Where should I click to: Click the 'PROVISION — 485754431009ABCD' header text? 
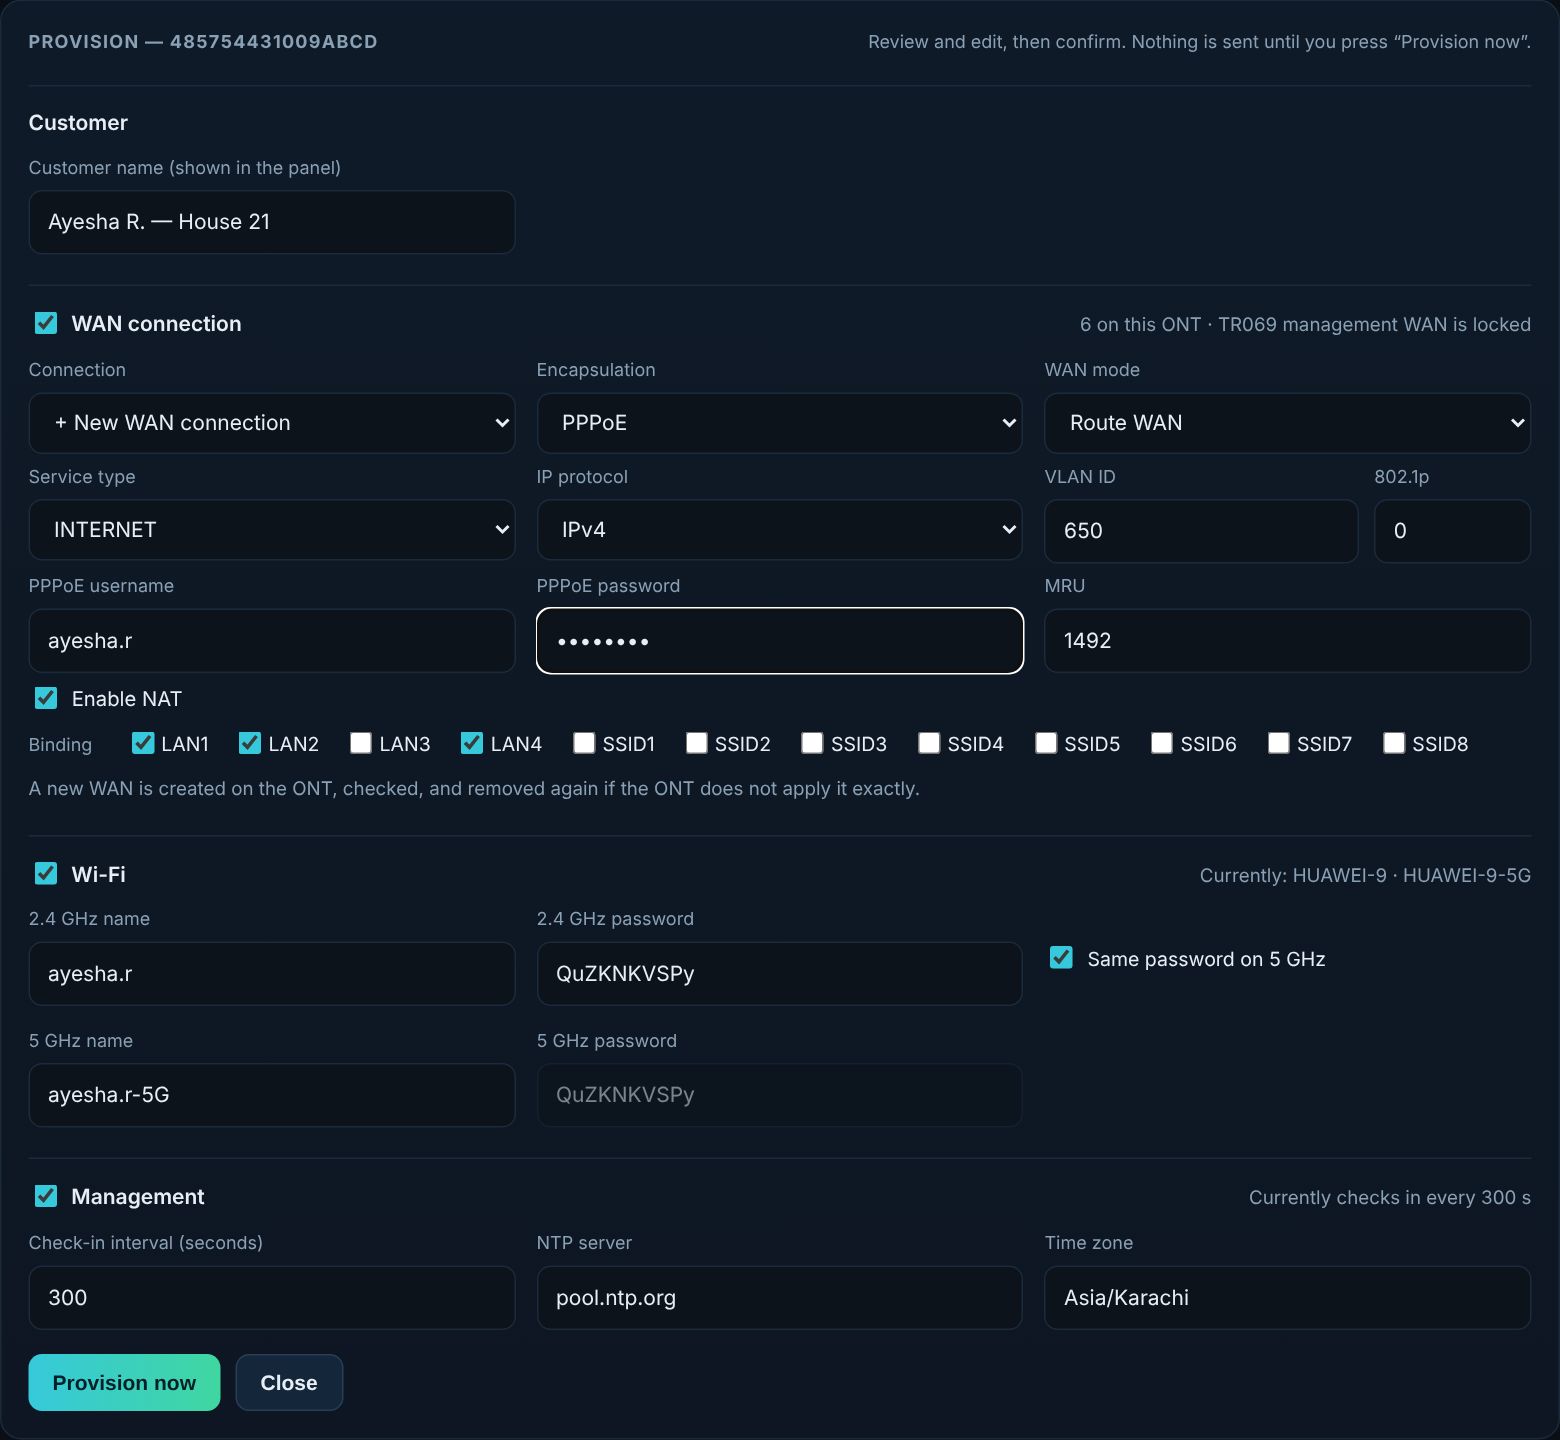[x=203, y=42]
